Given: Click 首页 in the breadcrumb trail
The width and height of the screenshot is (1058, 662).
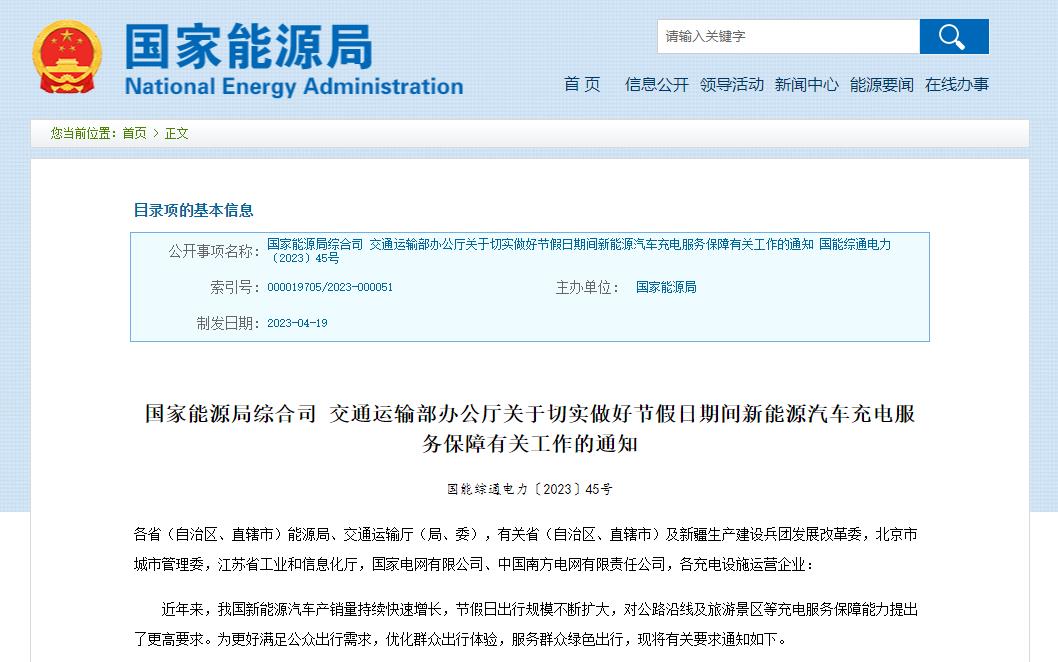Looking at the screenshot, I should point(134,133).
